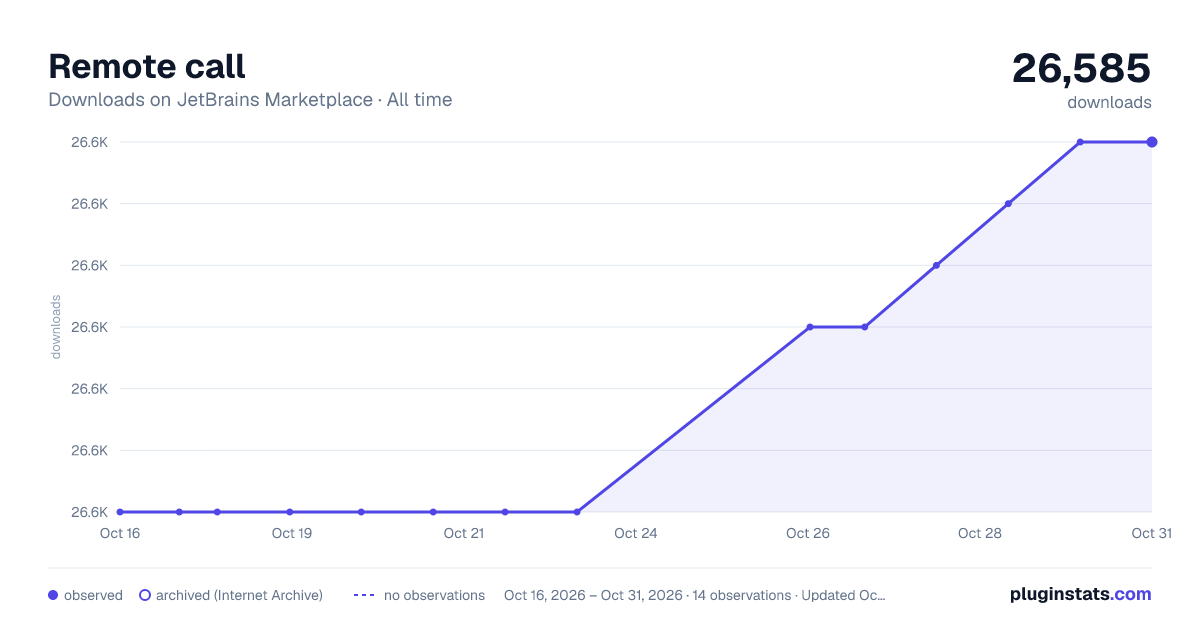
Task: Click the Oct 24 x-axis label
Action: (636, 533)
